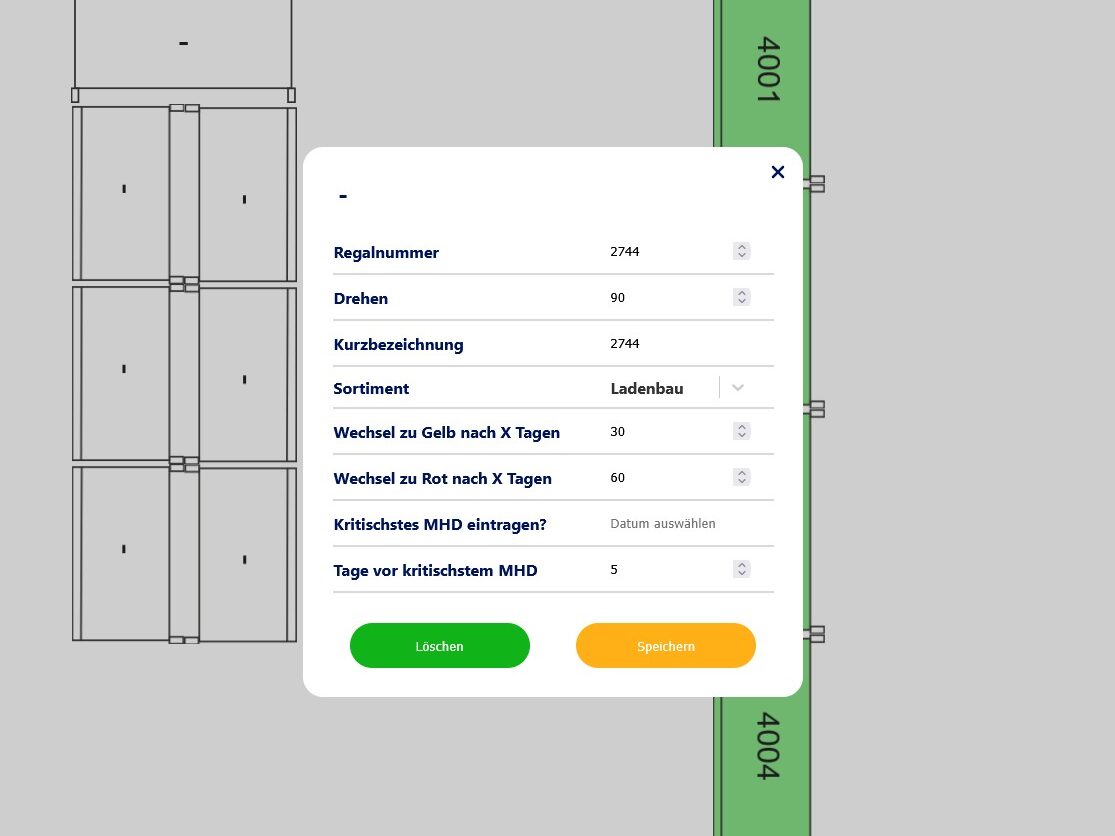
Task: Close the shelf settings dialog
Action: pos(778,172)
